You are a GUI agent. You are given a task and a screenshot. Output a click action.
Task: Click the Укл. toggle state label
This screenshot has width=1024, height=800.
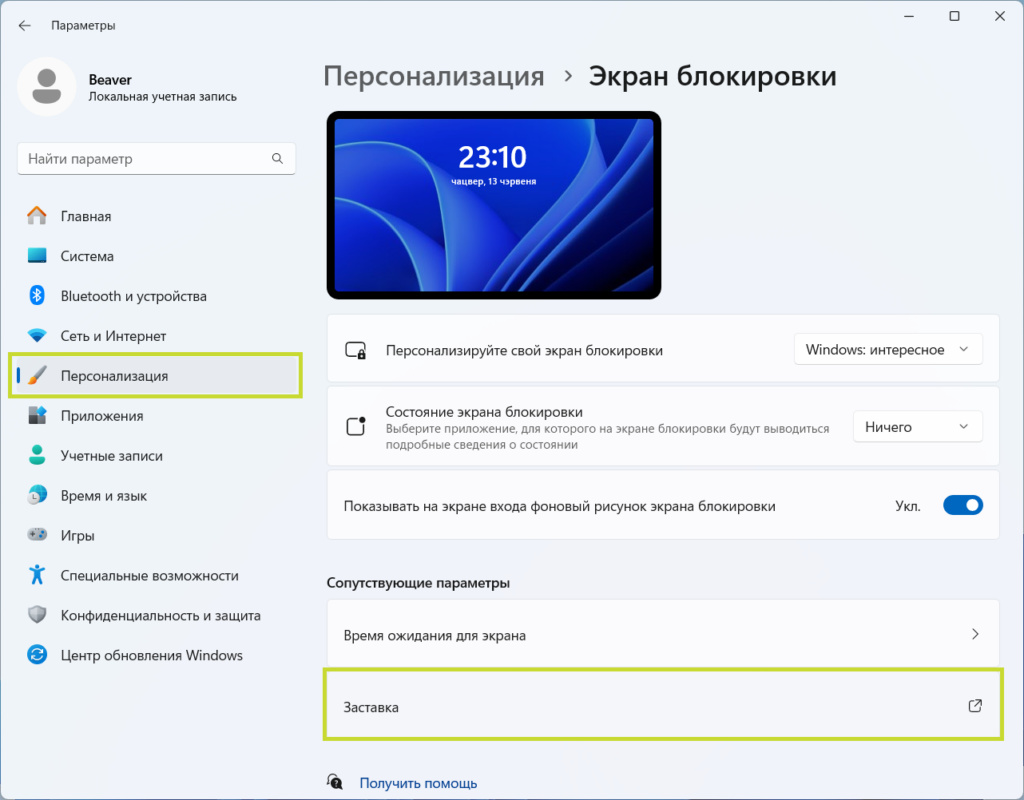(x=908, y=506)
